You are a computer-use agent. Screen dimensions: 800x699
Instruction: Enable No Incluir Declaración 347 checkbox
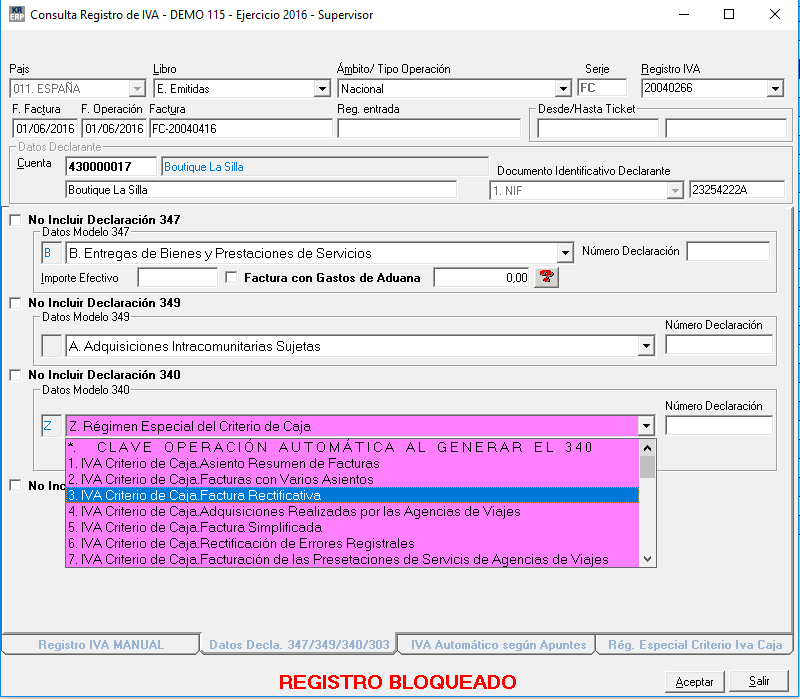[14, 220]
